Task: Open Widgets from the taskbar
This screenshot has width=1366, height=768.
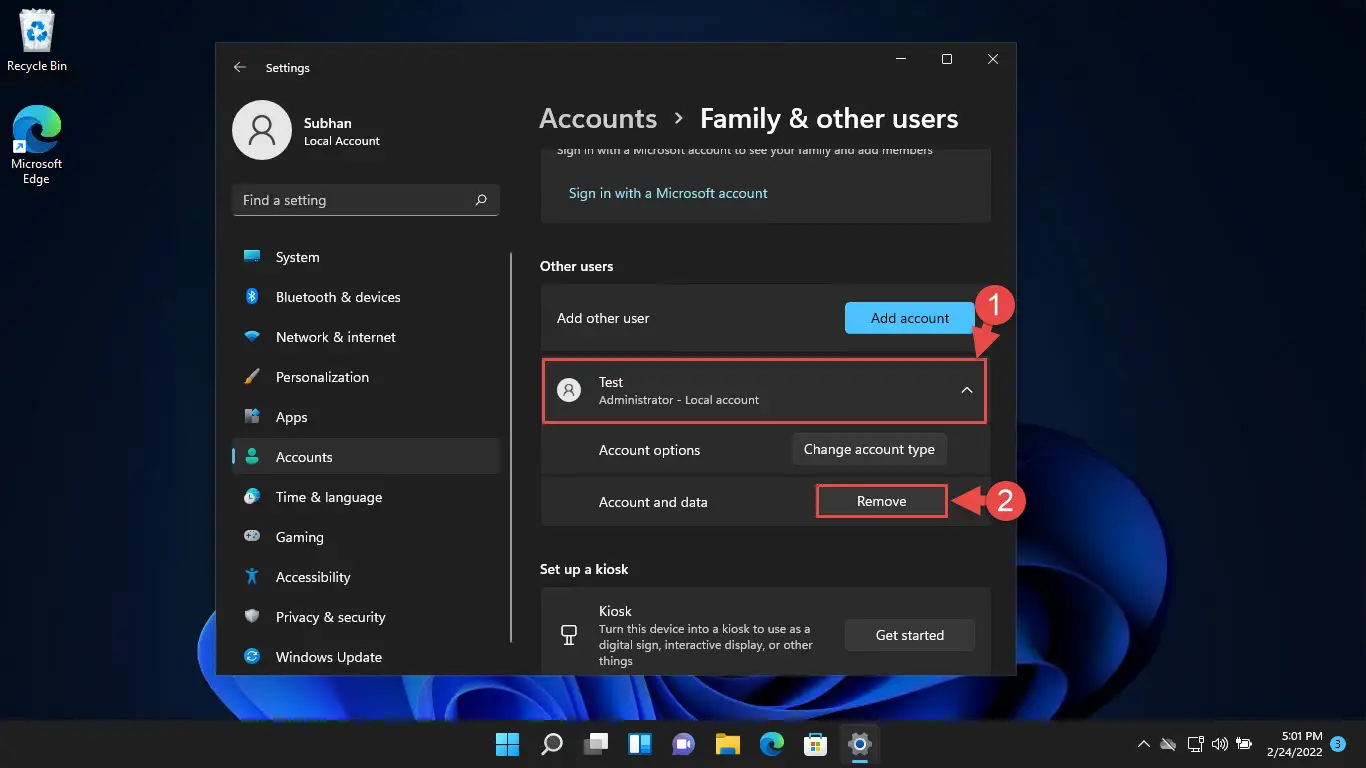Action: 640,744
